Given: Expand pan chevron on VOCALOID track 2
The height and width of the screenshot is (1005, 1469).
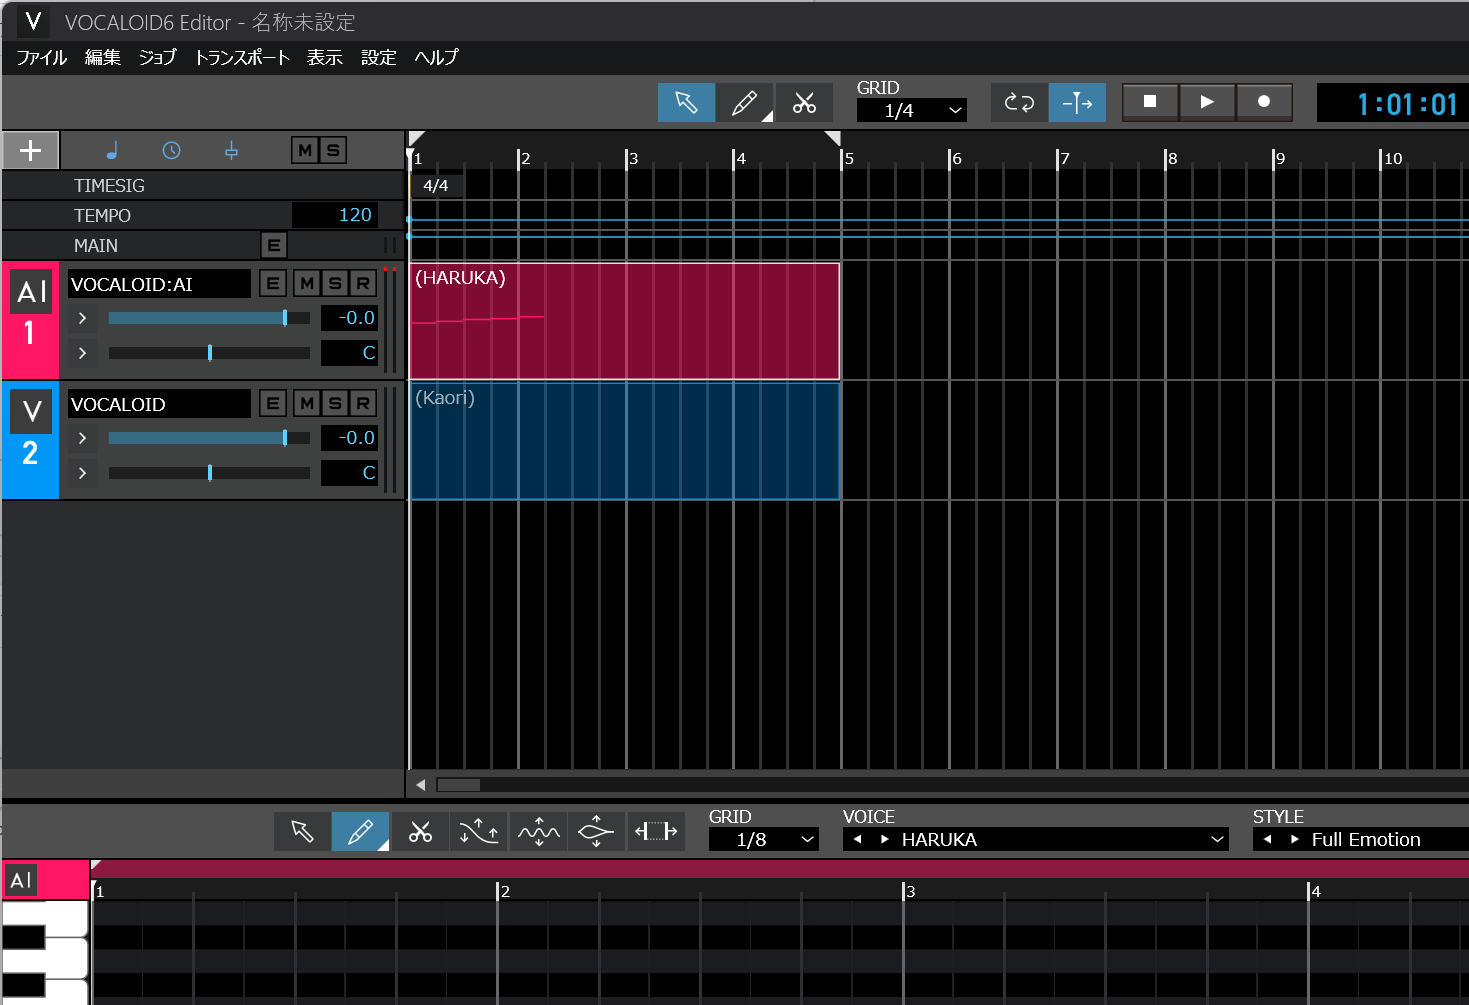Looking at the screenshot, I should (x=82, y=473).
